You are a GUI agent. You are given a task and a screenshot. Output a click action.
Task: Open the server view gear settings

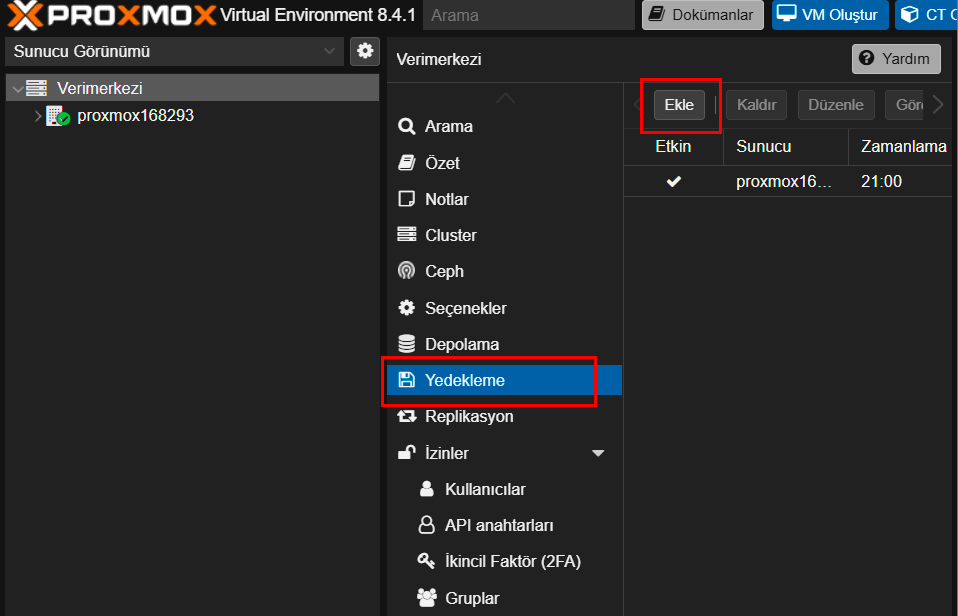coord(365,51)
